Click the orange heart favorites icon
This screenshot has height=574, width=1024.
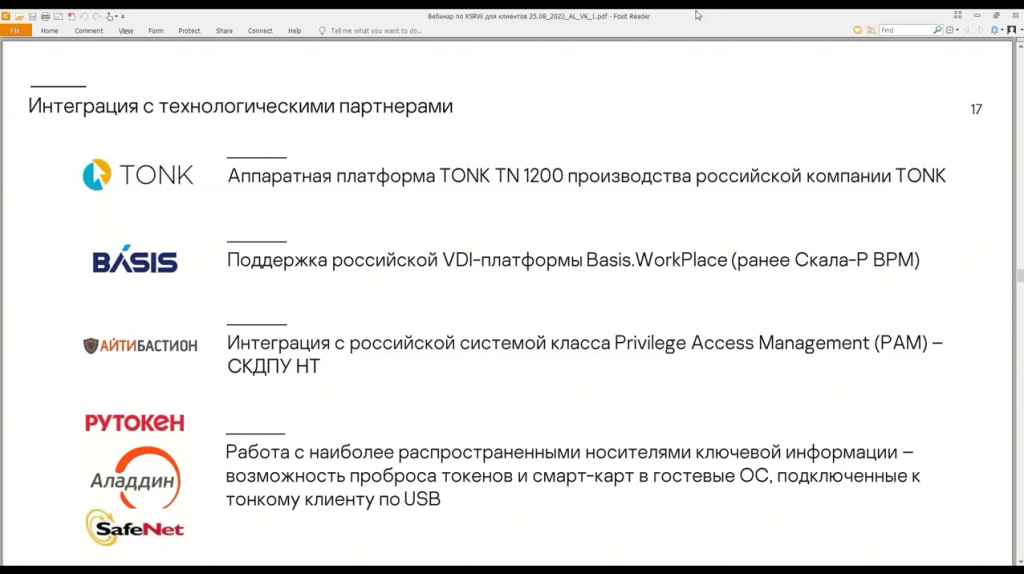point(857,30)
